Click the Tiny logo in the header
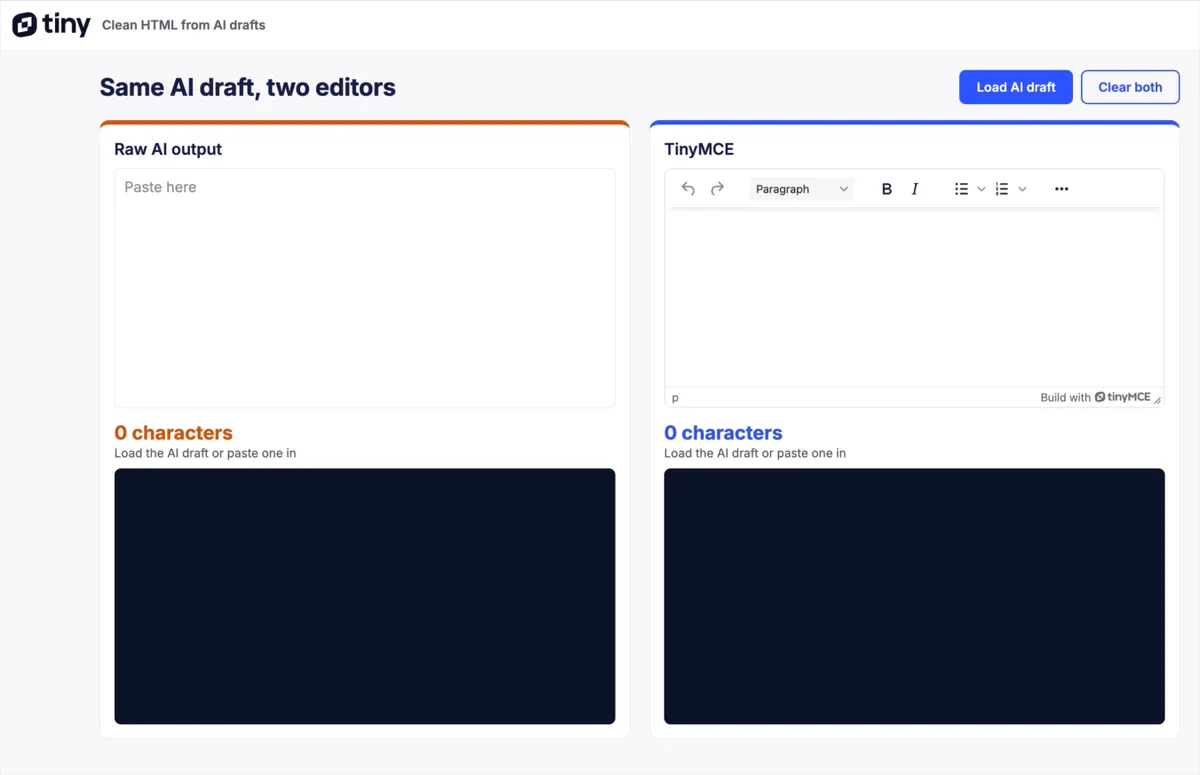Viewport: 1200px width, 775px height. [x=51, y=25]
